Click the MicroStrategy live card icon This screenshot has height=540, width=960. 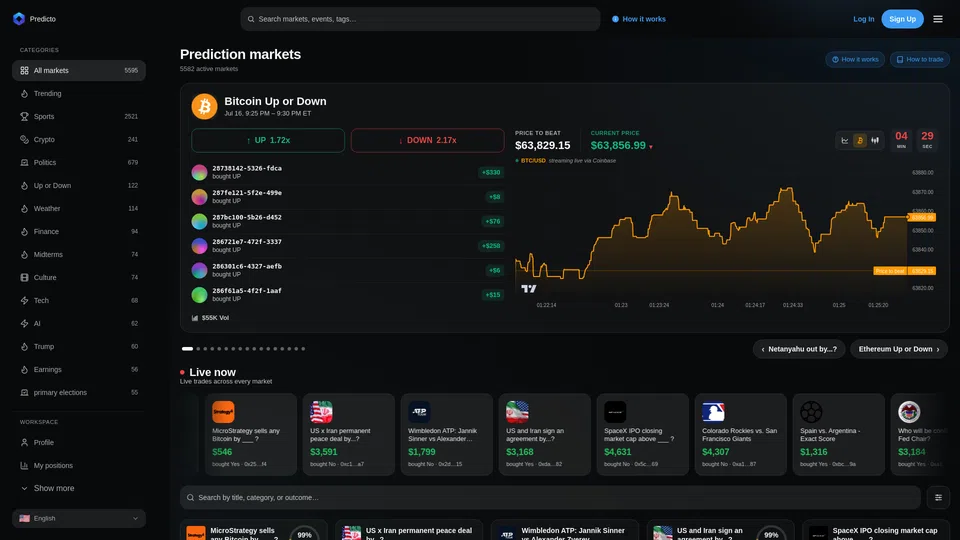click(x=223, y=412)
